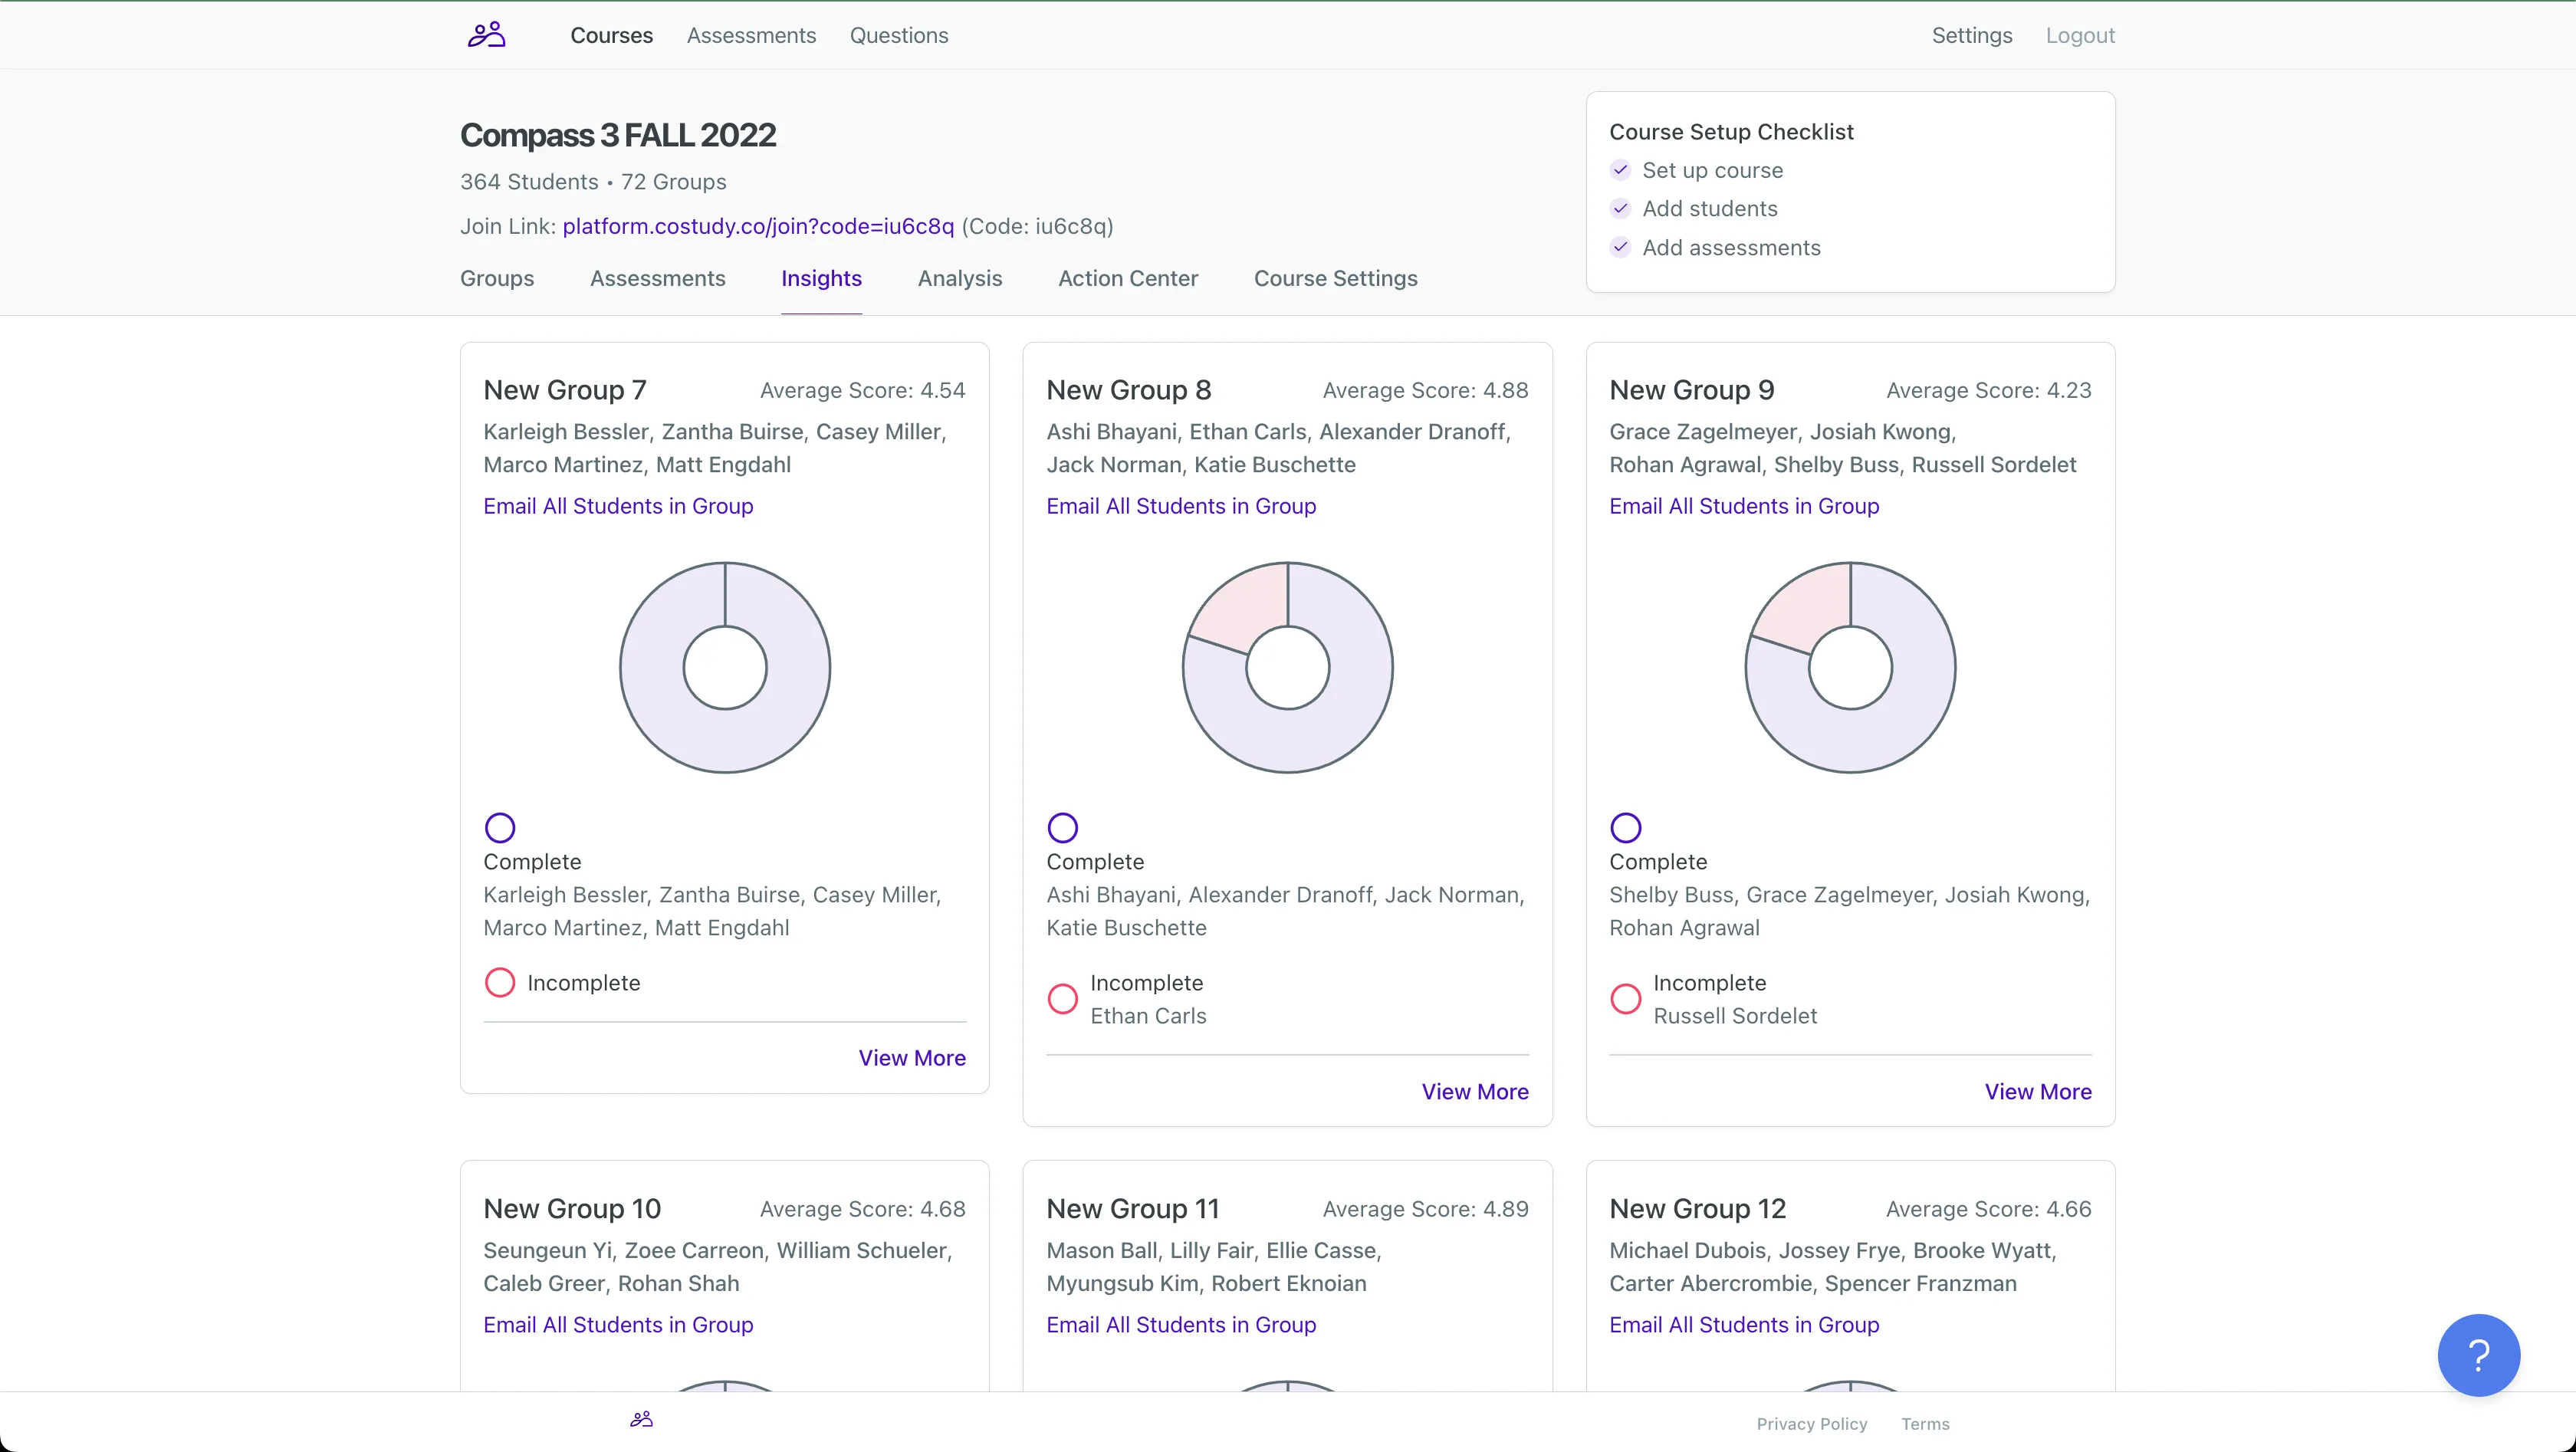Click the Costudy home icon top left
2576x1452 pixels.
tap(487, 34)
